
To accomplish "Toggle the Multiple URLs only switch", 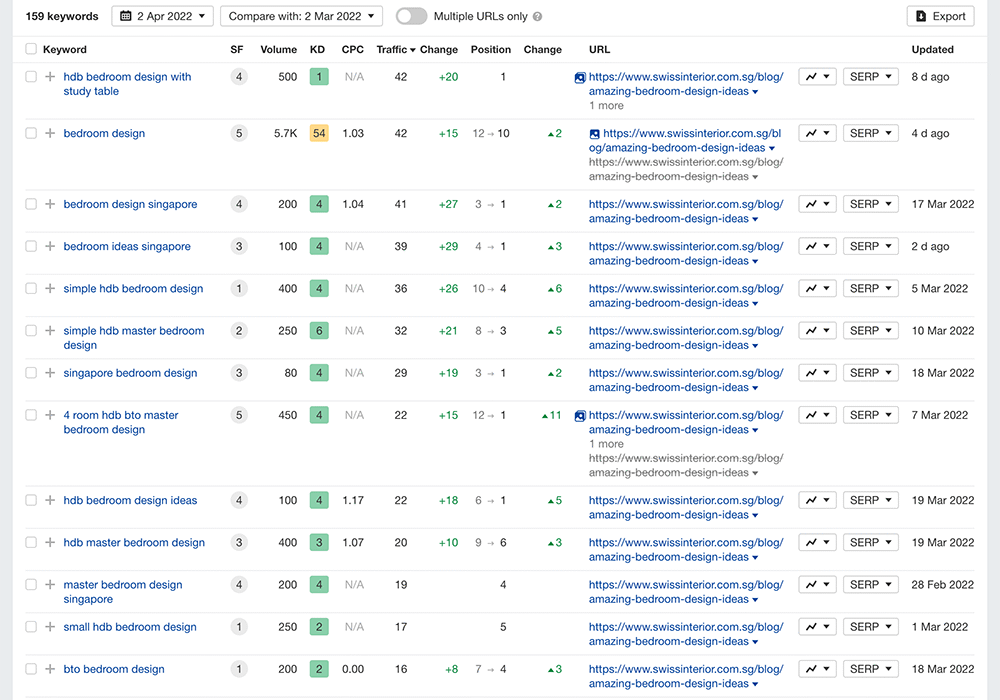I will tap(411, 16).
